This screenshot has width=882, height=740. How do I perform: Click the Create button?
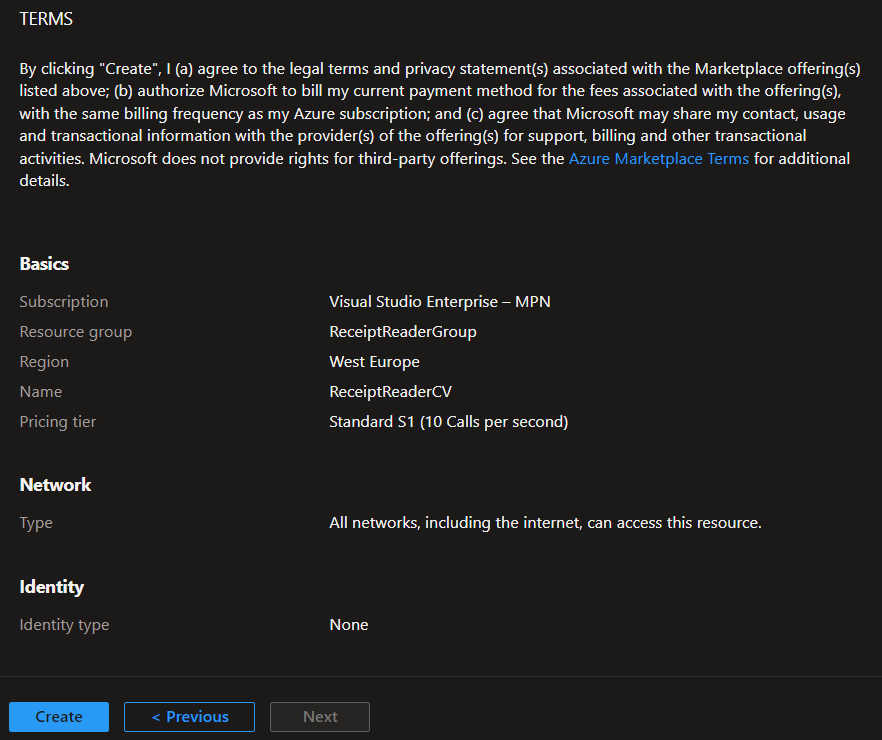coord(59,716)
